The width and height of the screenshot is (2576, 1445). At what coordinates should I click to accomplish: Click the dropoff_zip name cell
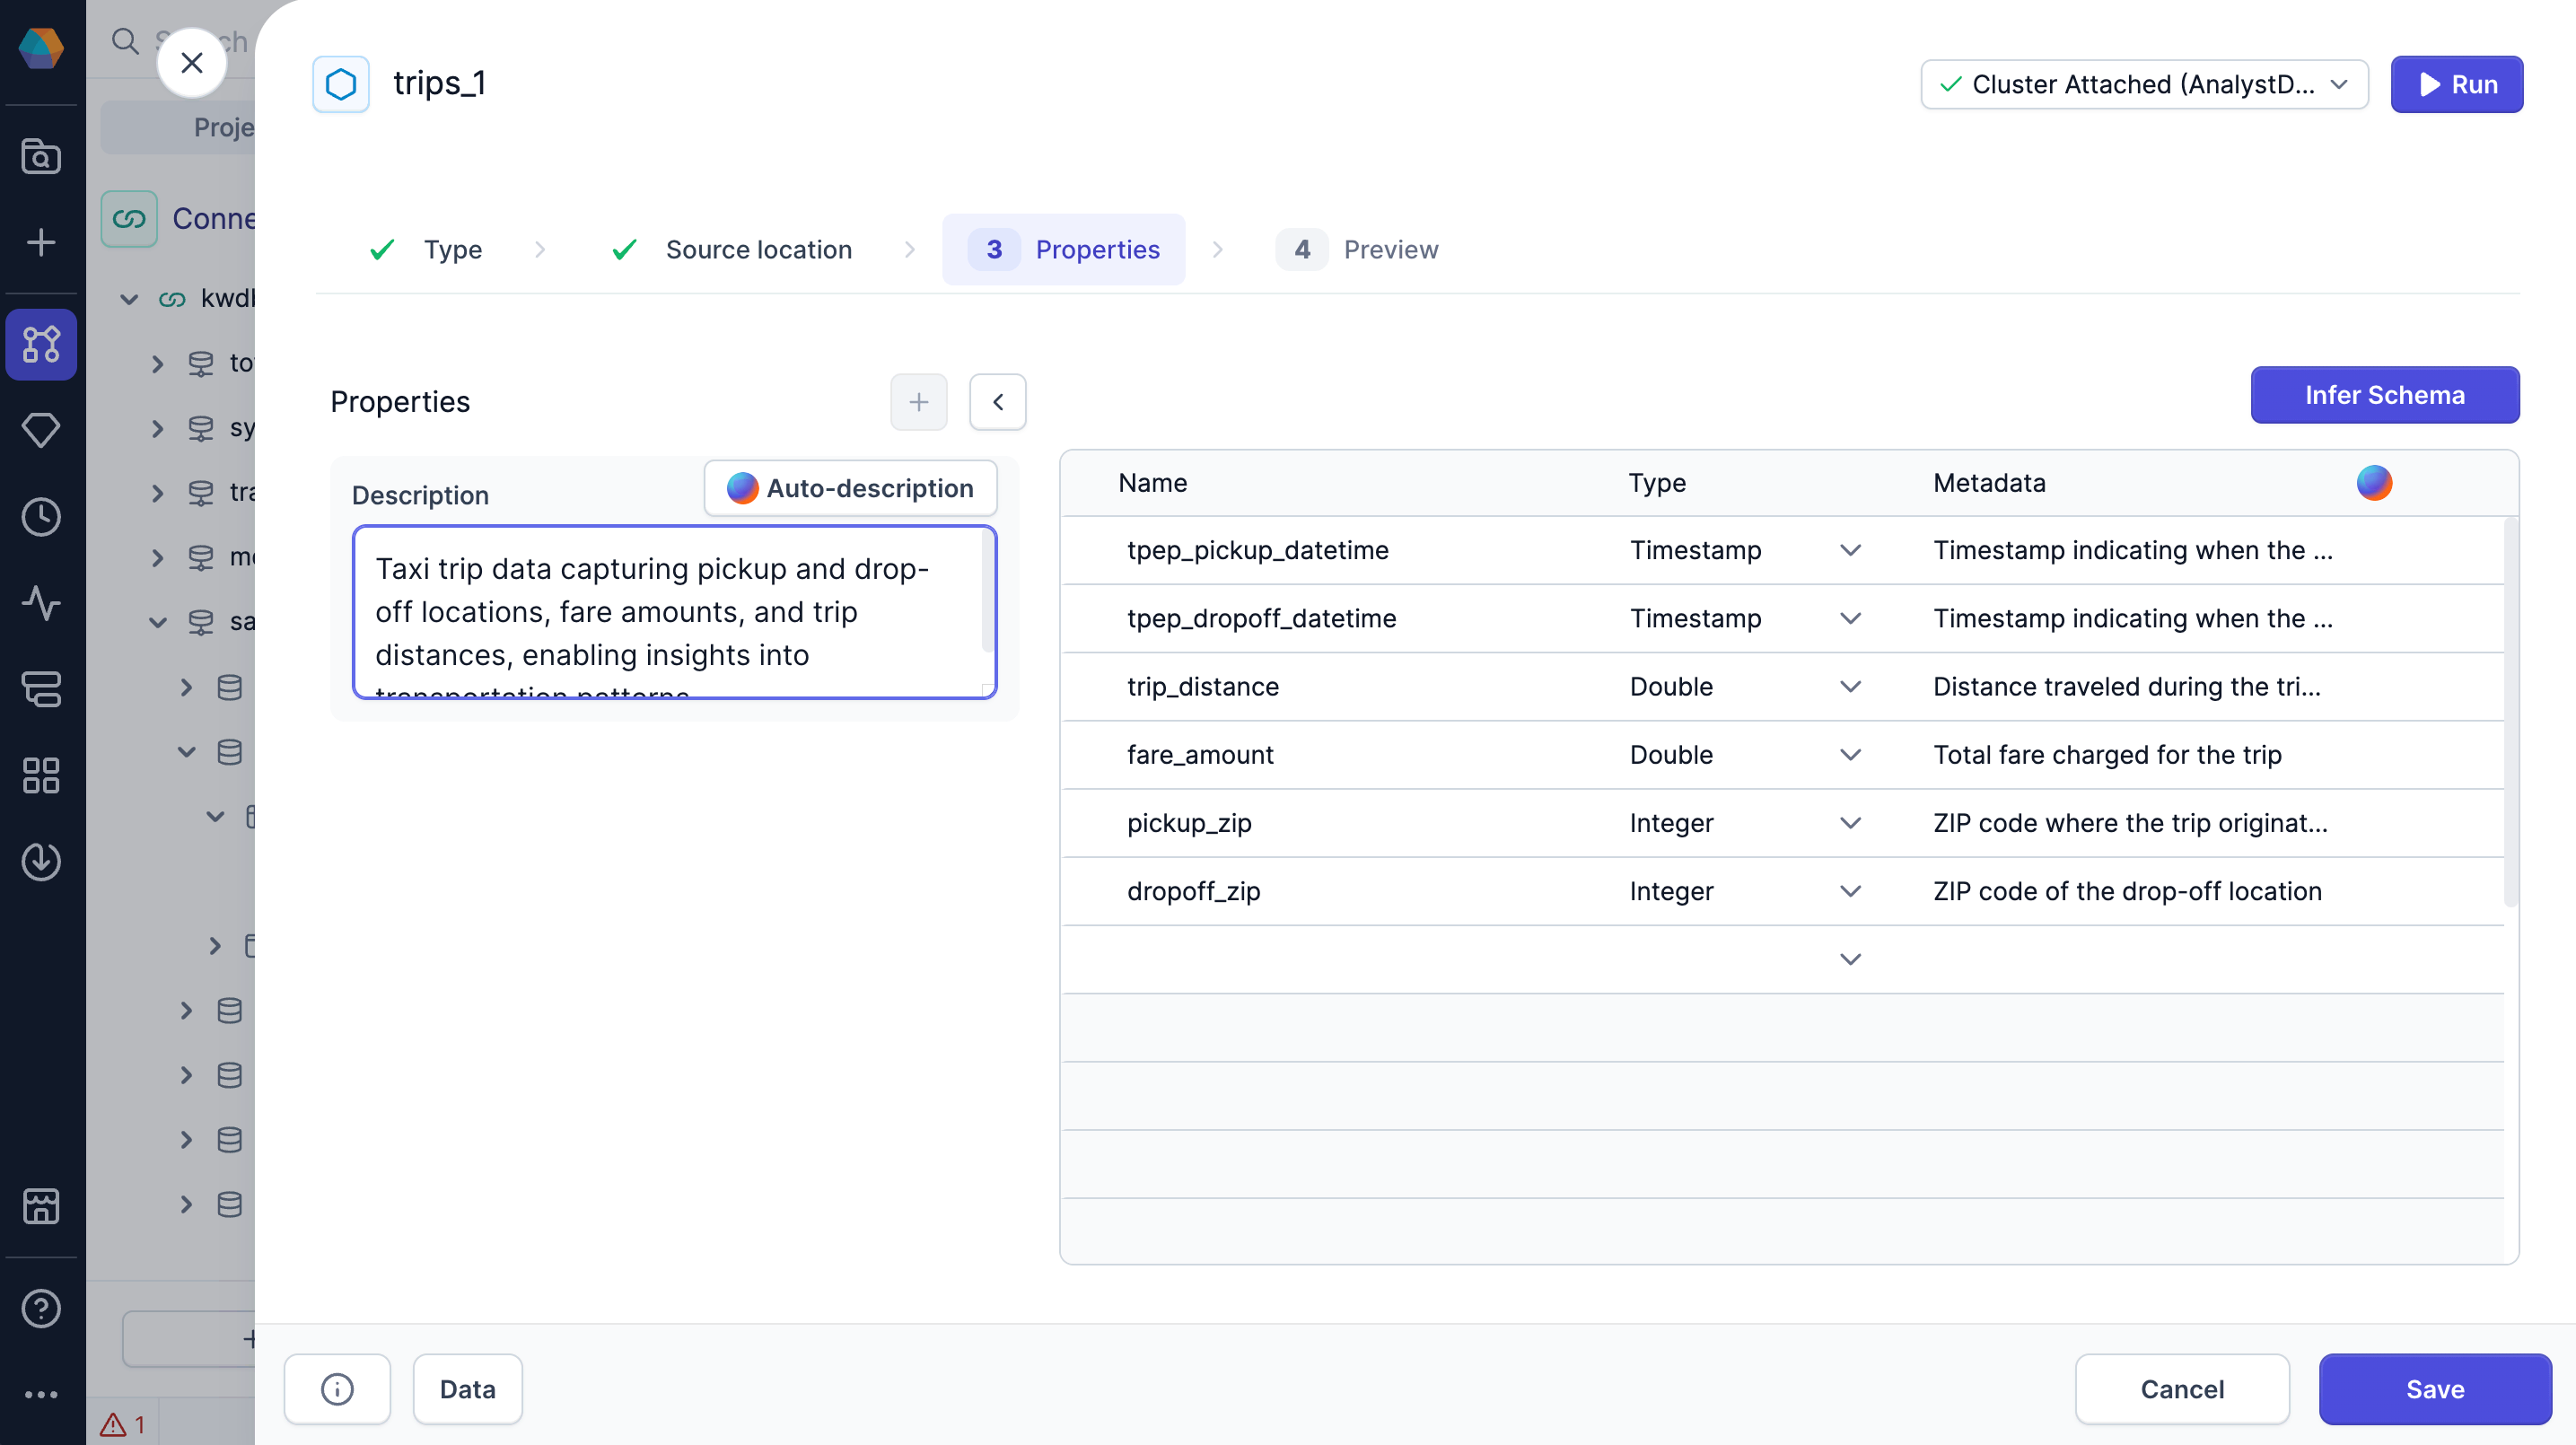coord(1193,890)
